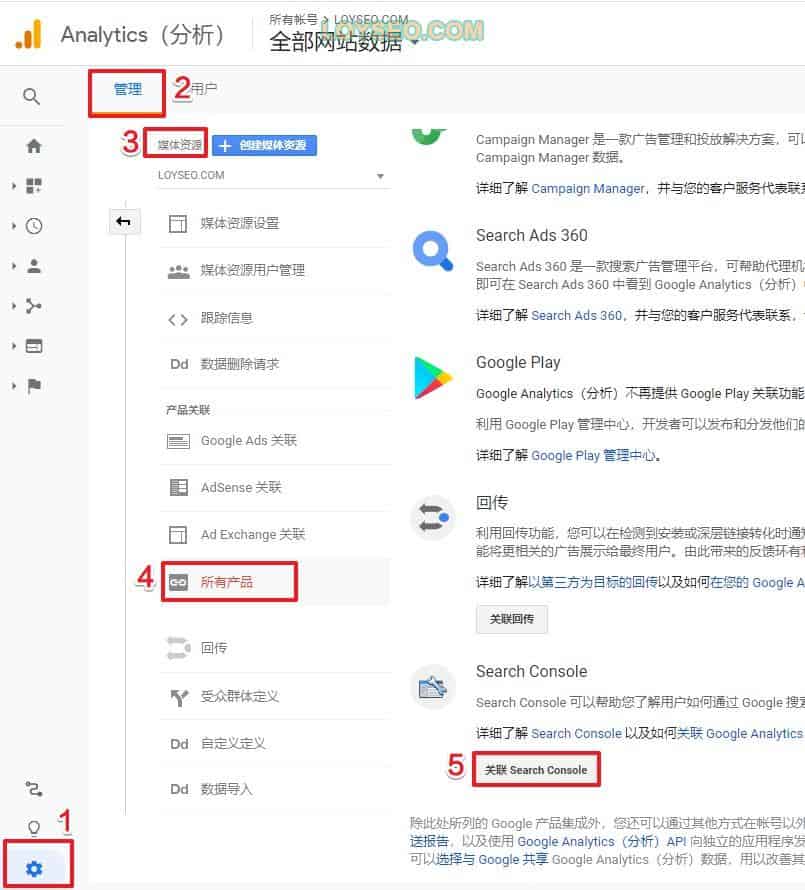Image resolution: width=805 pixels, height=890 pixels.
Task: Open the Attribution path icon in sidebar
Action: pos(34,788)
